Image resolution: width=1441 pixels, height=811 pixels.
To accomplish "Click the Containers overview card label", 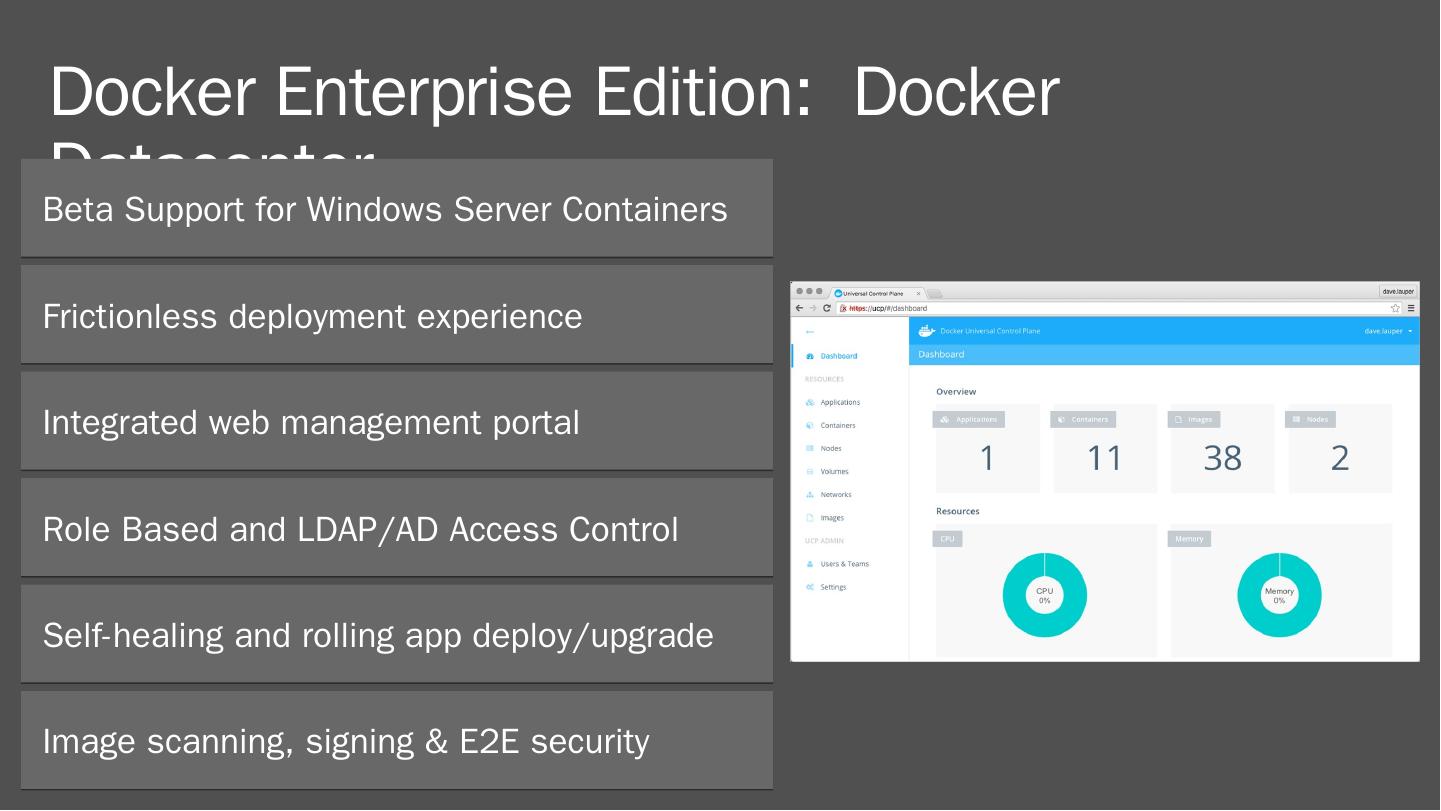I will click(1083, 419).
